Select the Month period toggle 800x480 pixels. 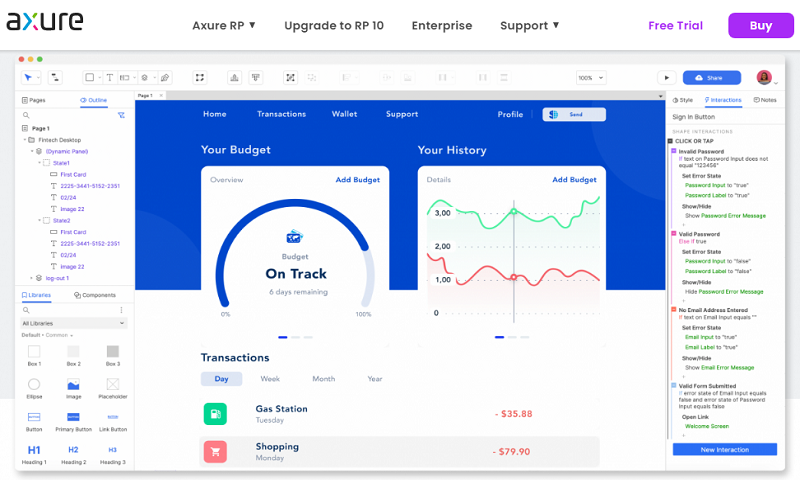(323, 378)
